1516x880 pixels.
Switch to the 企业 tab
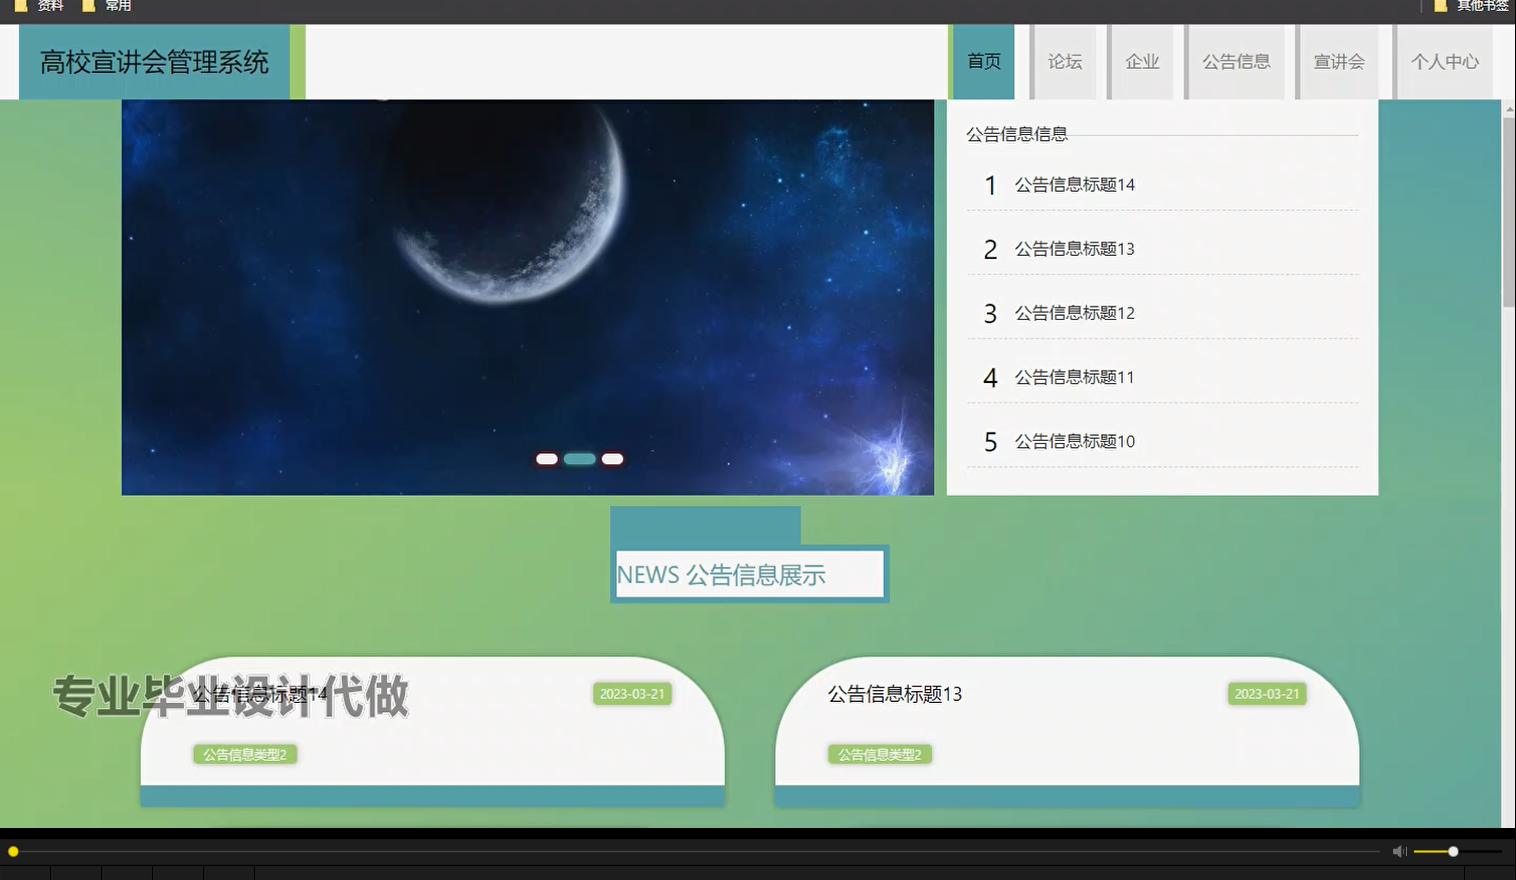(x=1141, y=61)
